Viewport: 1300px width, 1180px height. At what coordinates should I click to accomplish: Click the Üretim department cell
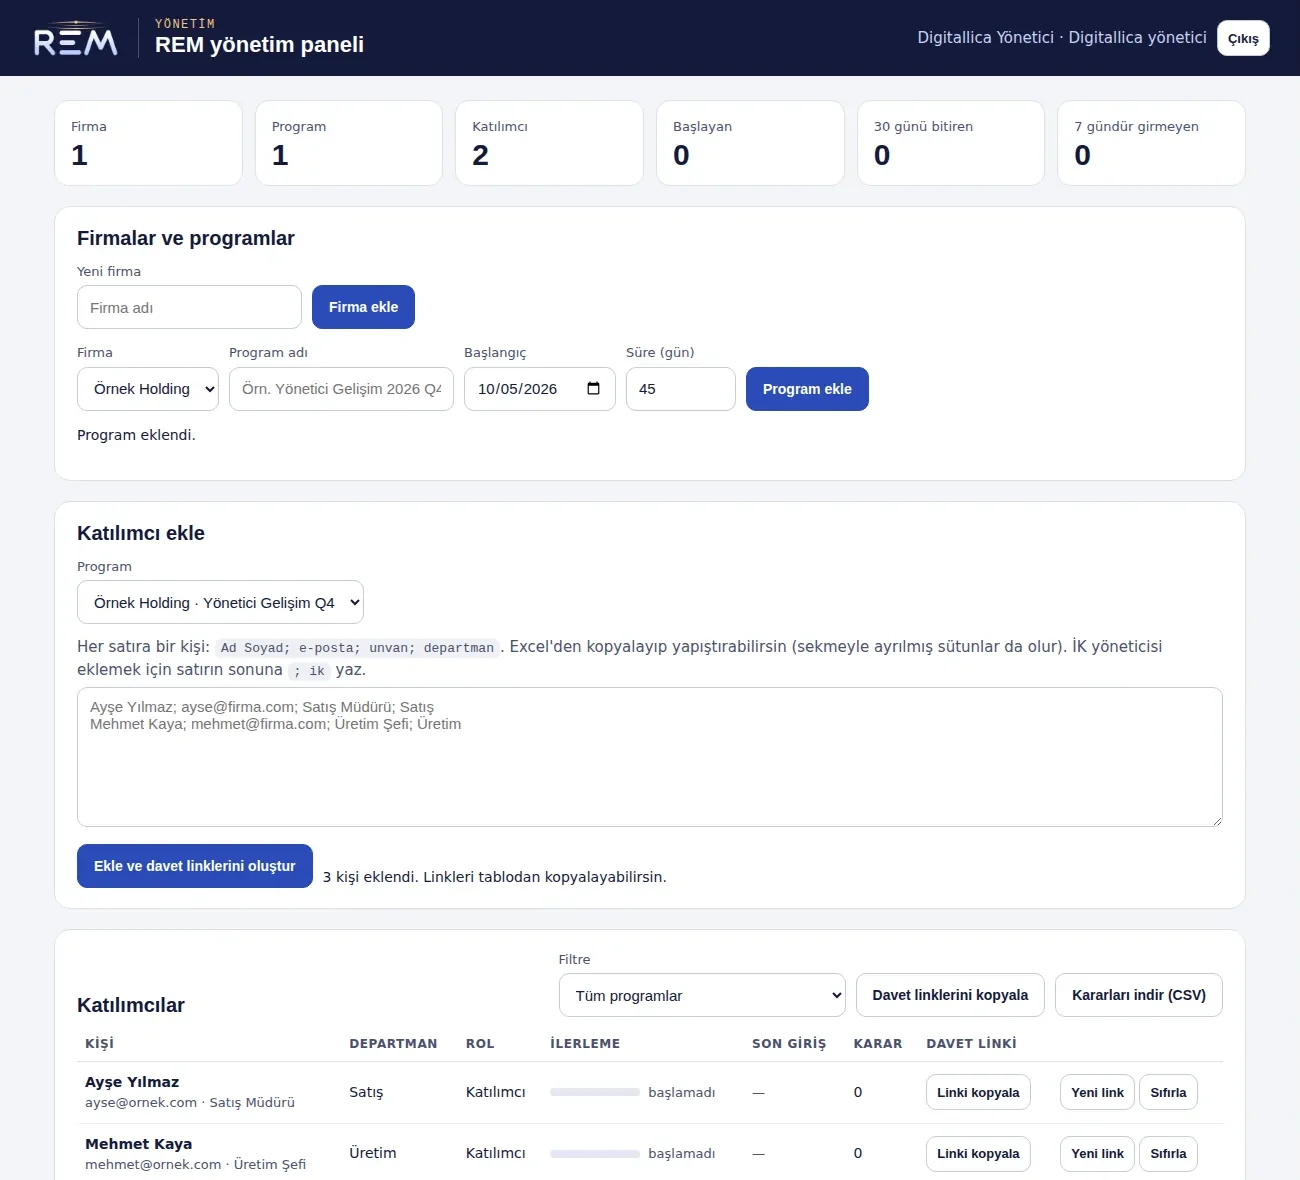[373, 1153]
